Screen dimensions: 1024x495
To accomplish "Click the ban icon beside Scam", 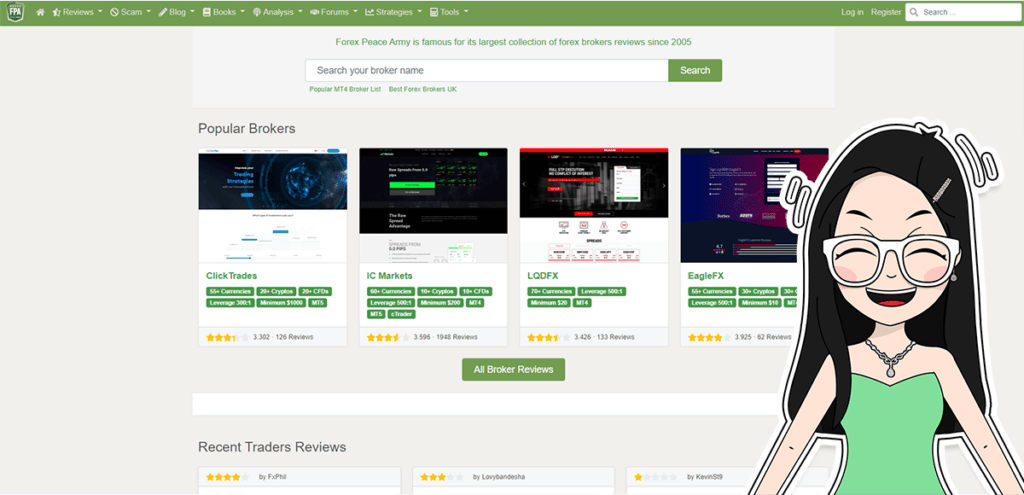I will tap(114, 12).
